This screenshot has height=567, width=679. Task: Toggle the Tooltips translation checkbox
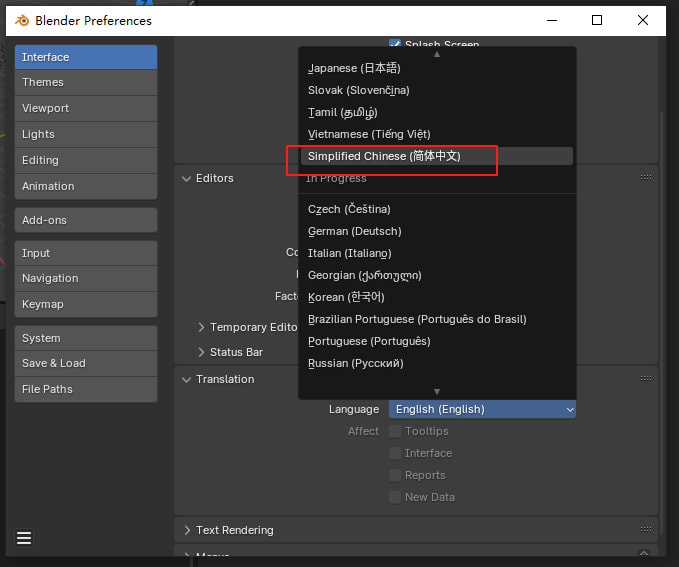tap(394, 431)
